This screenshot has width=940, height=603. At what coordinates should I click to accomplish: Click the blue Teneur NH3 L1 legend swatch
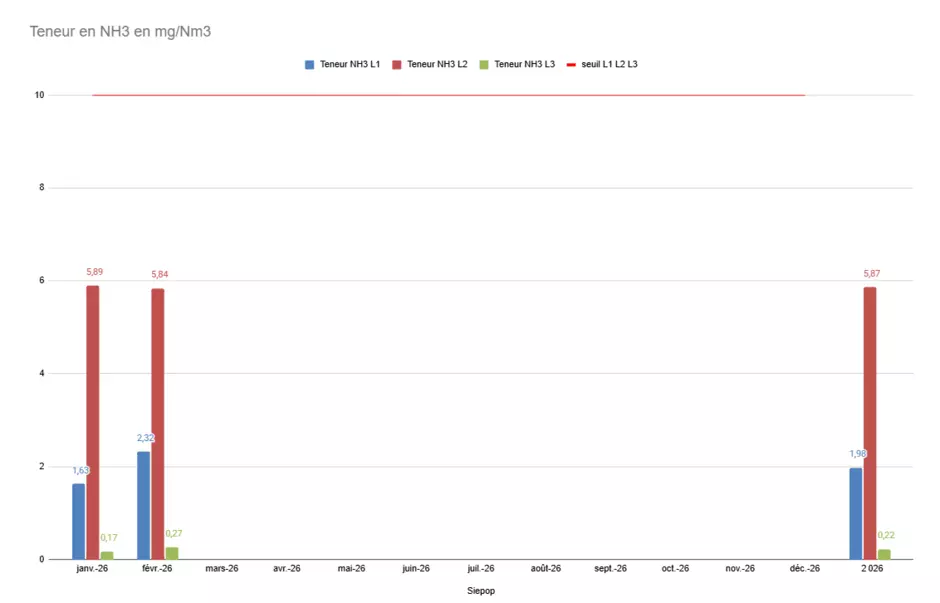tap(310, 64)
